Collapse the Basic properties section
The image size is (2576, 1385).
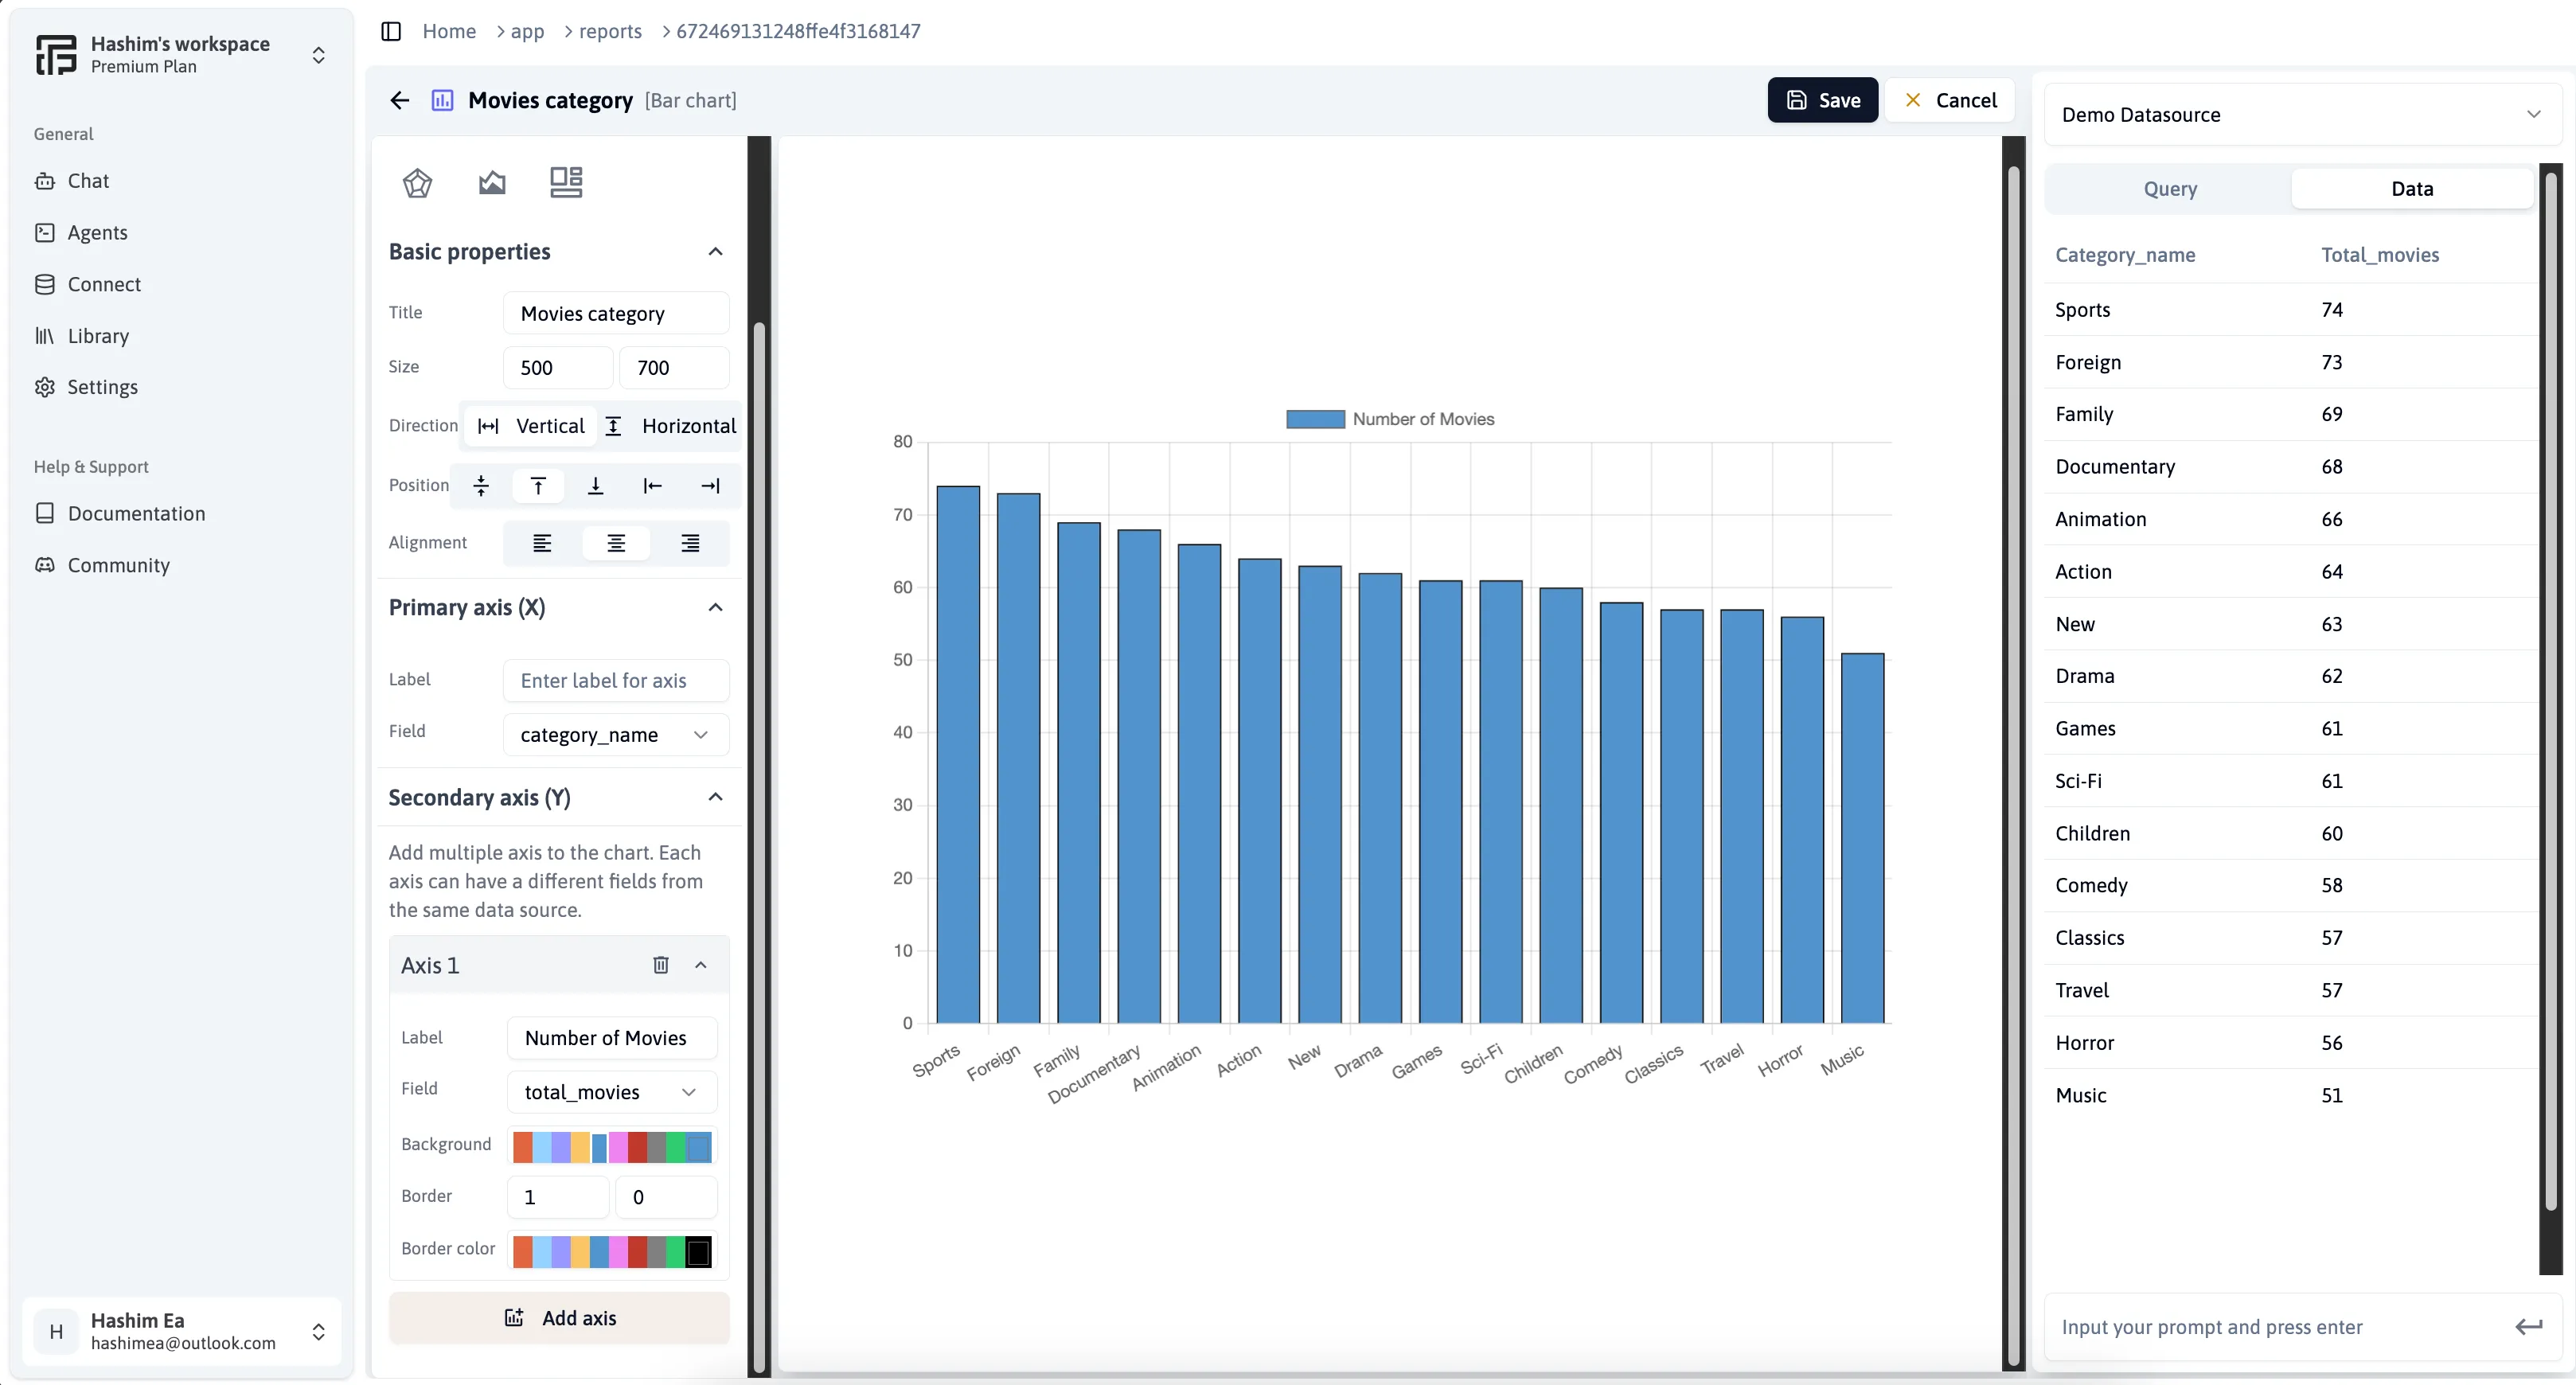(x=715, y=252)
